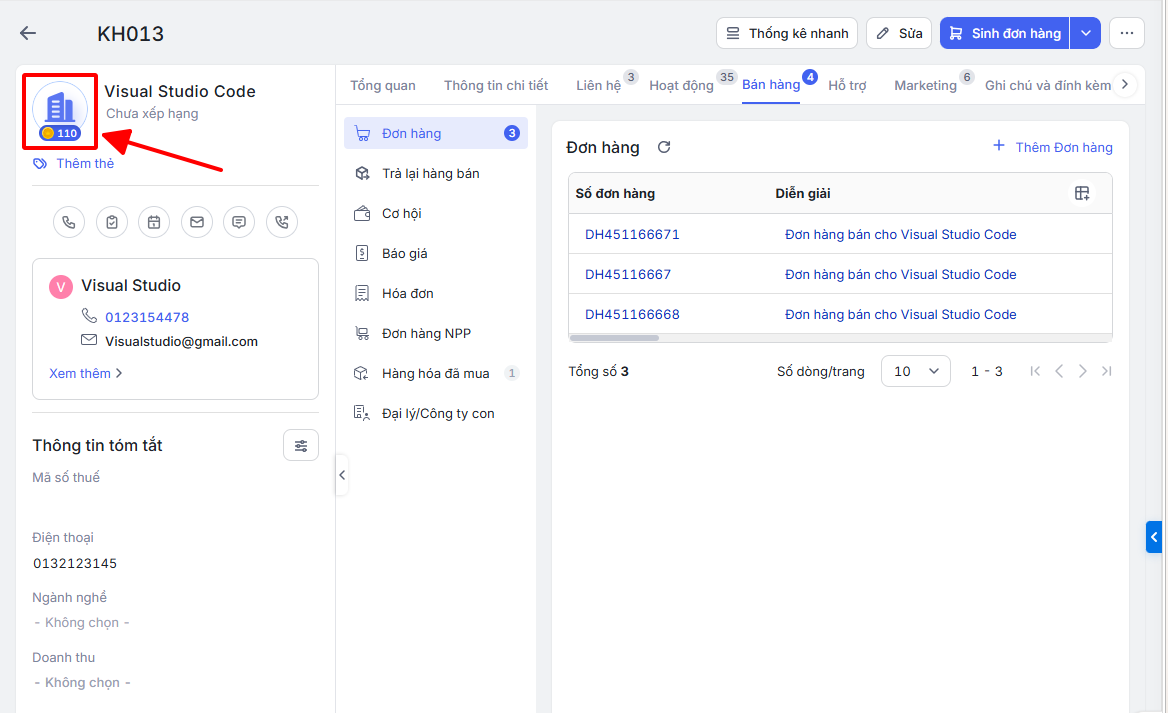Open Trả lại hàng bán section
Screen dimensions: 1168x713
436,174
